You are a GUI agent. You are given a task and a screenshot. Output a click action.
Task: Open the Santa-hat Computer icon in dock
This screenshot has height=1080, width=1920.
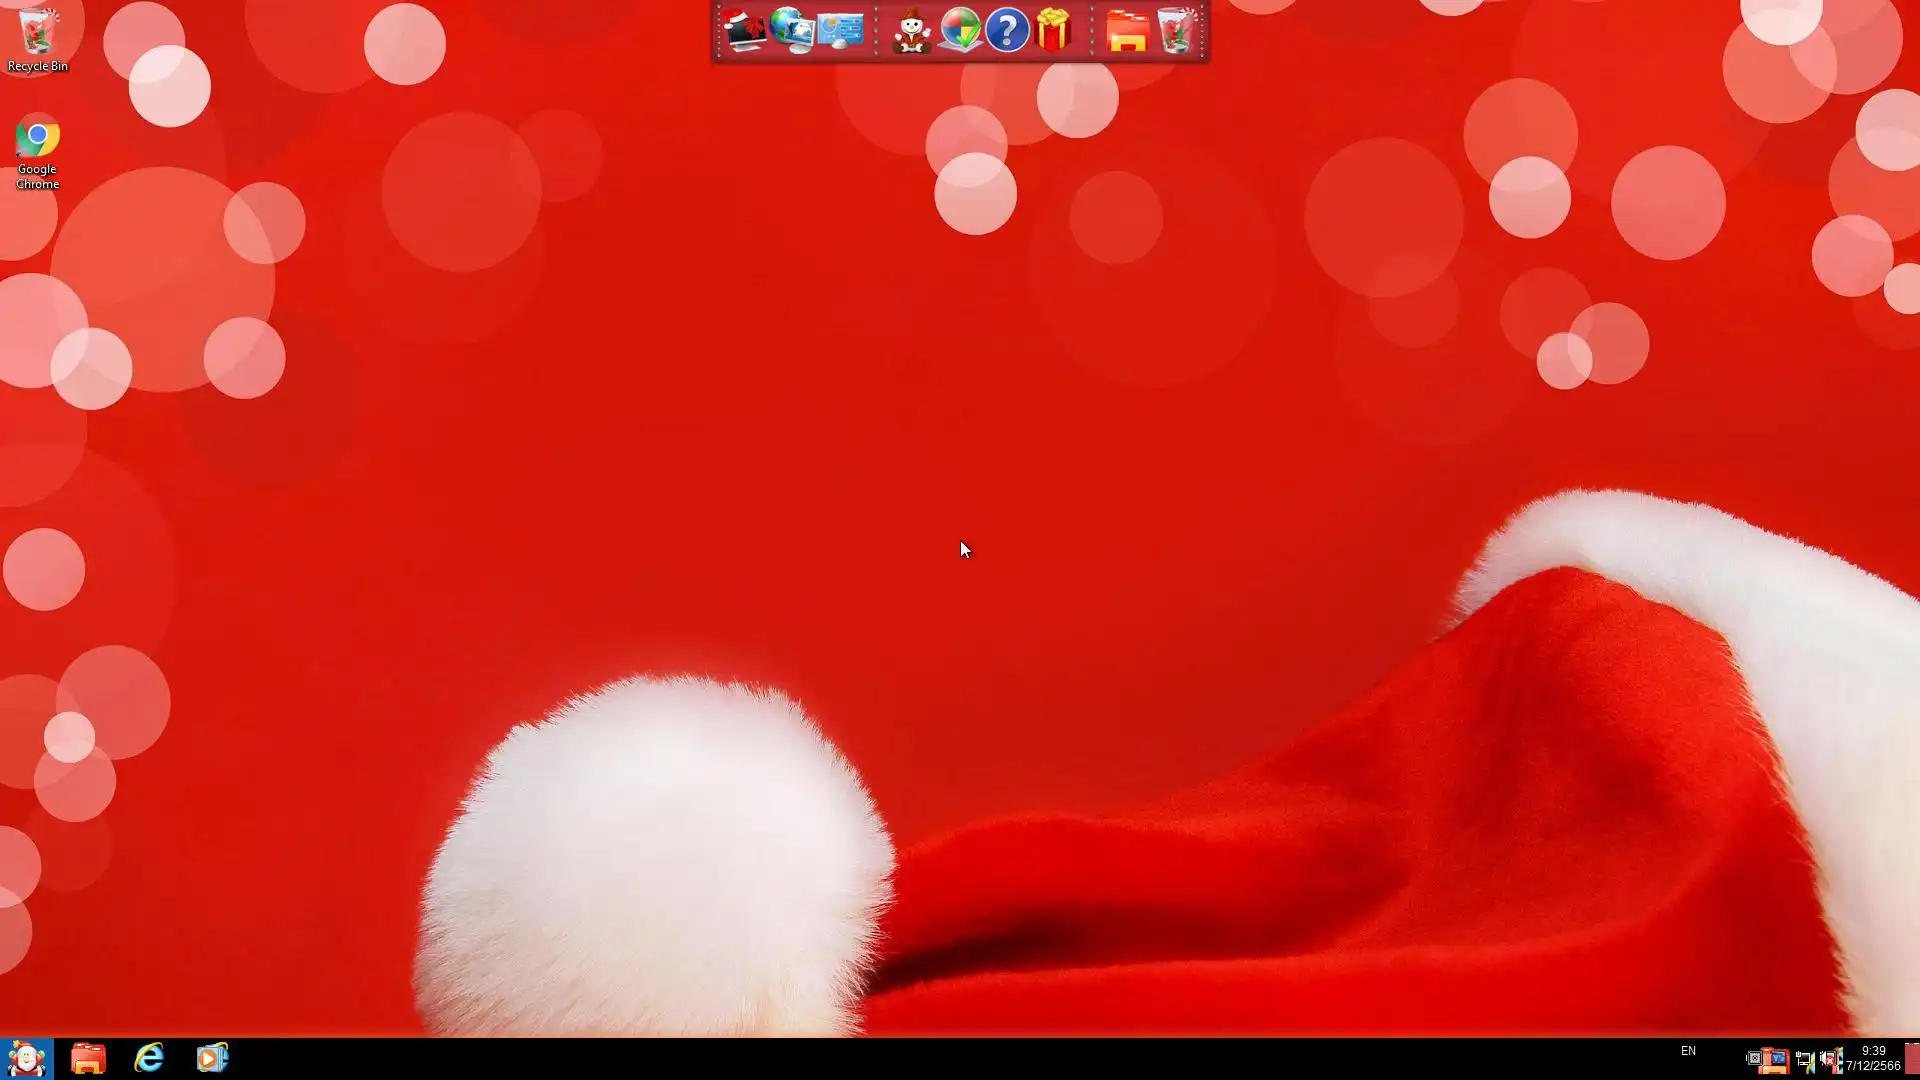744,31
